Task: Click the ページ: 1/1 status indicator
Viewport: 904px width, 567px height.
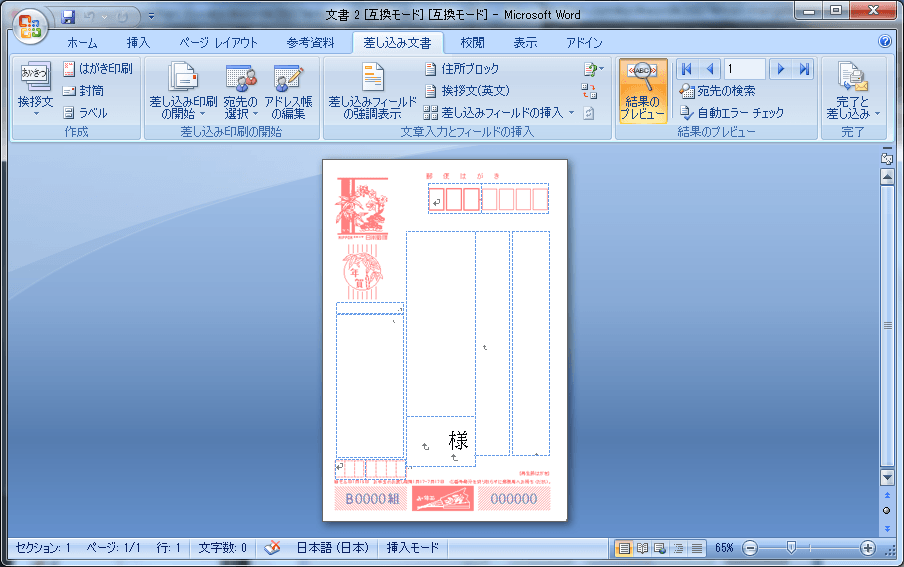Action: (113, 547)
